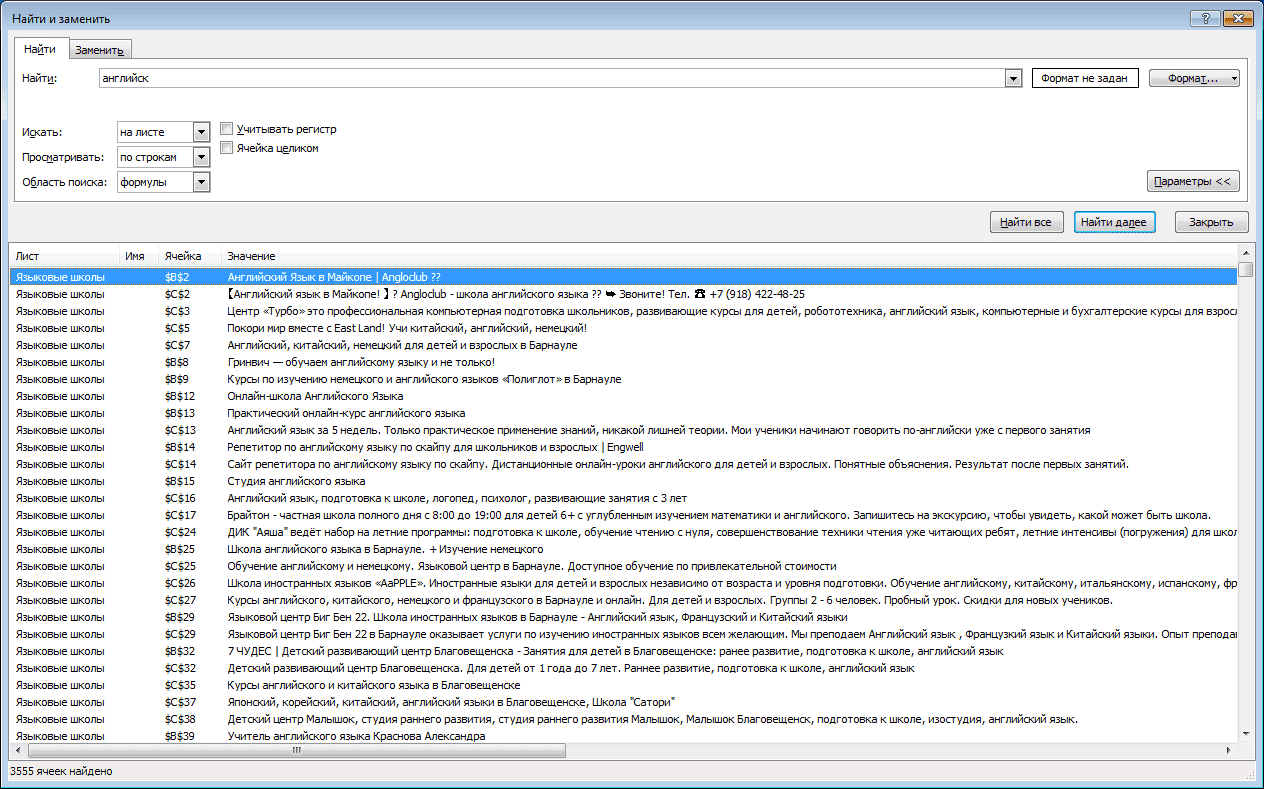The image size is (1264, 789).
Task: Select the result 'Обучение английскому и немецкому'
Action: click(x=623, y=566)
